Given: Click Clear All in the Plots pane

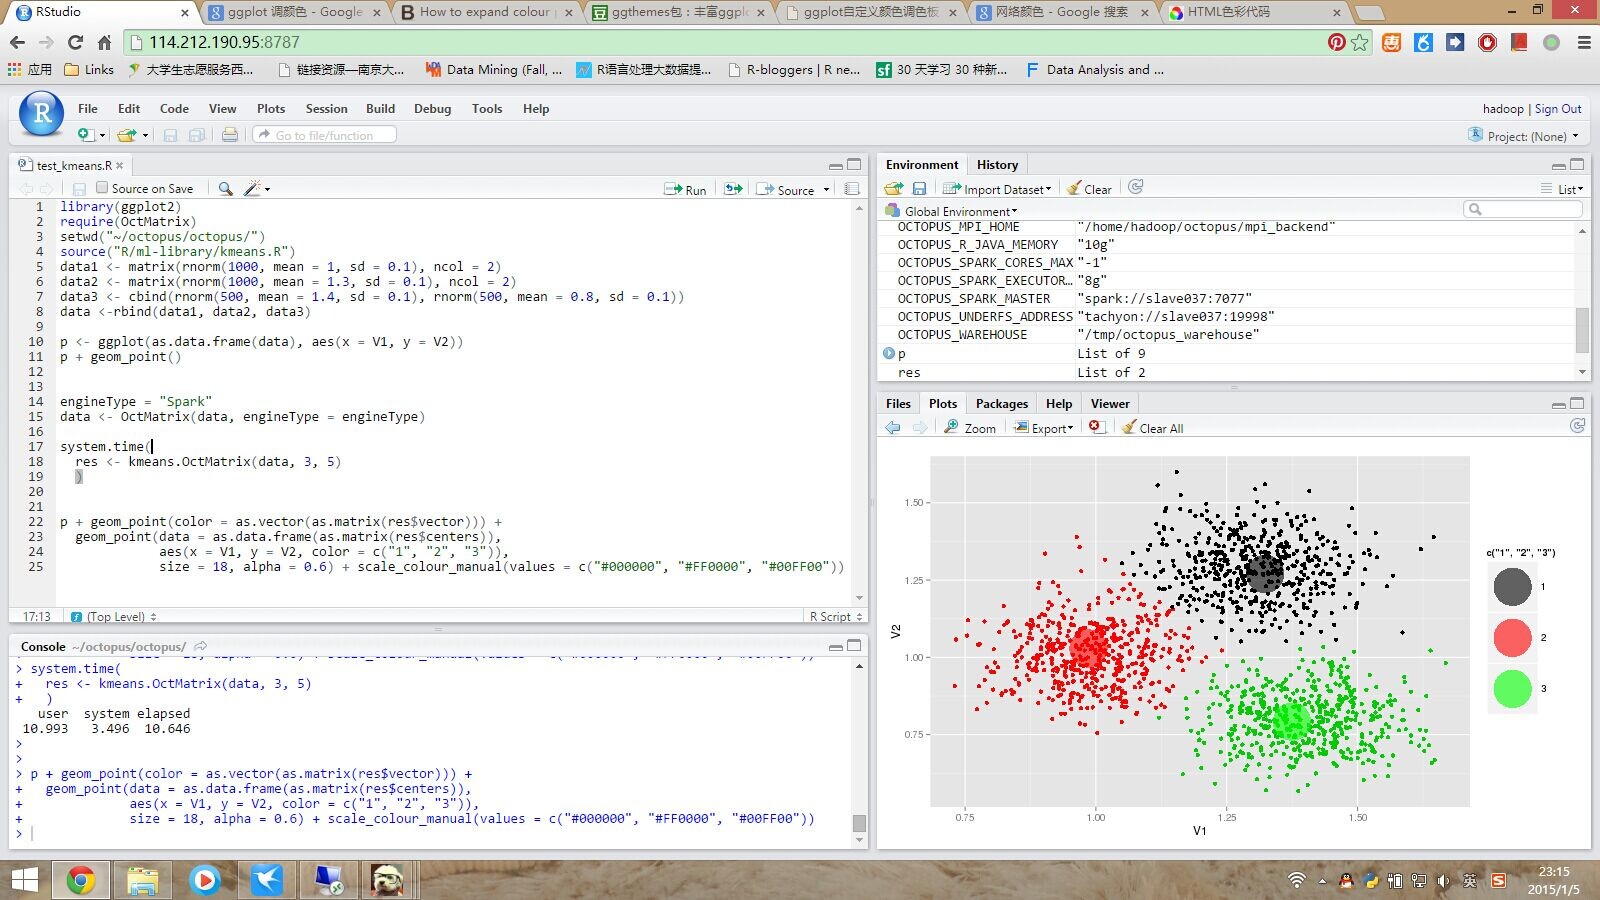Looking at the screenshot, I should (x=1152, y=428).
